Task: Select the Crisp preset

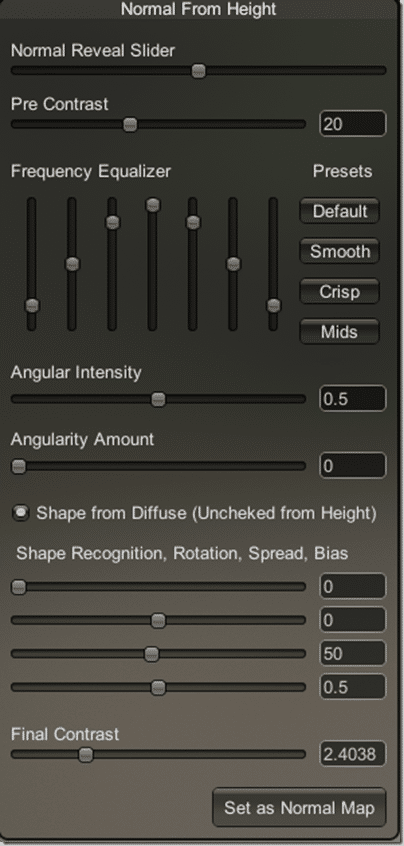Action: [x=339, y=292]
